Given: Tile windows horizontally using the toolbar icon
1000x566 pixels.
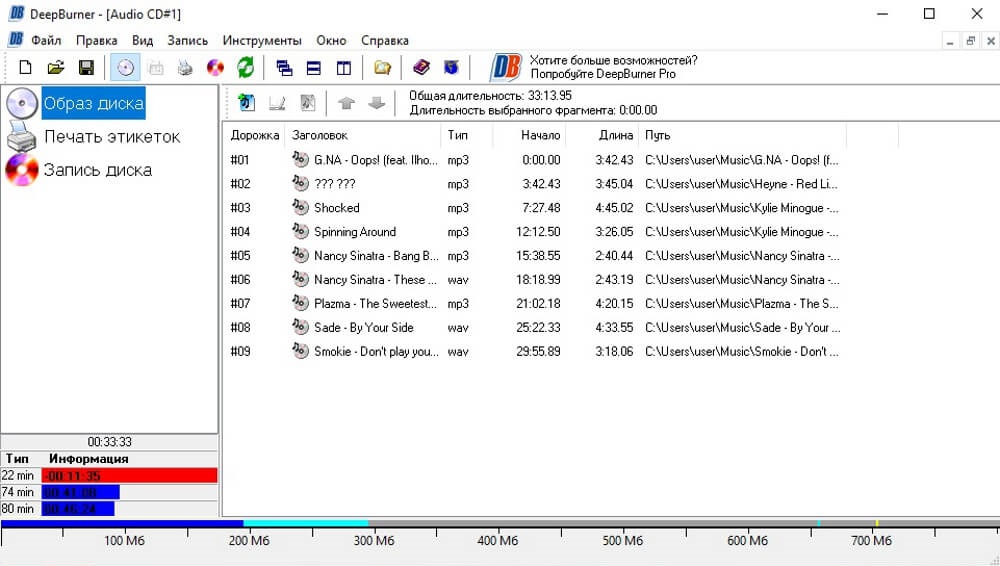Looking at the screenshot, I should coord(314,67).
